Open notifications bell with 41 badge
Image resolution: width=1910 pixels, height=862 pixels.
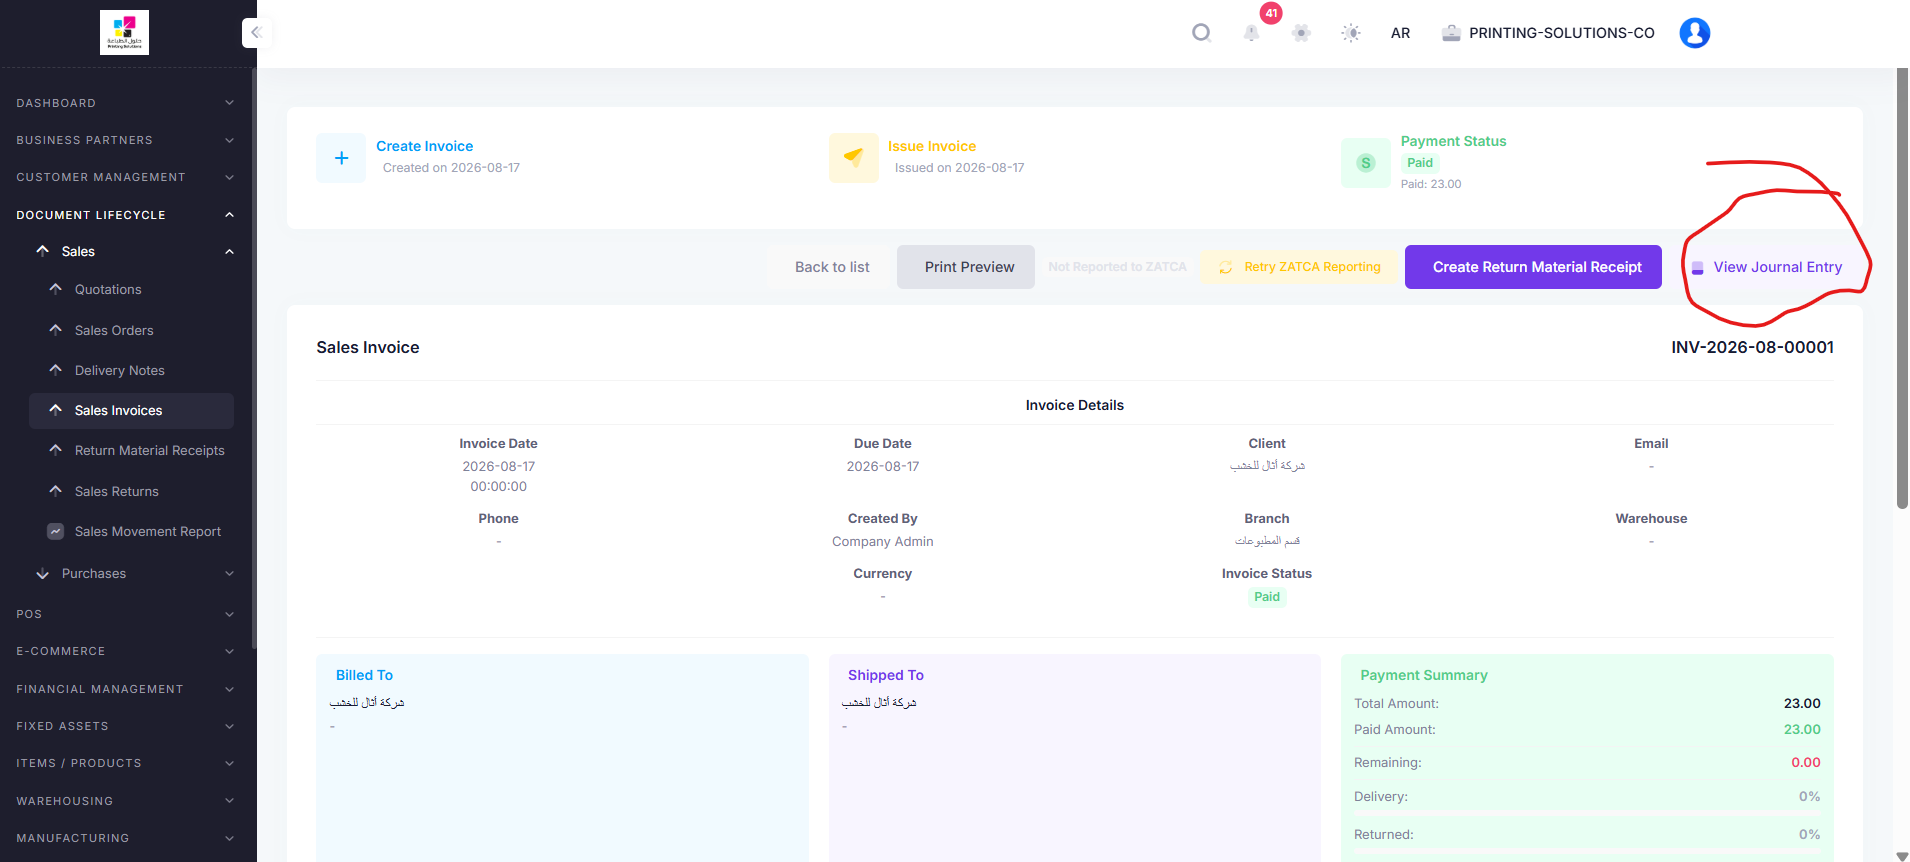point(1251,33)
